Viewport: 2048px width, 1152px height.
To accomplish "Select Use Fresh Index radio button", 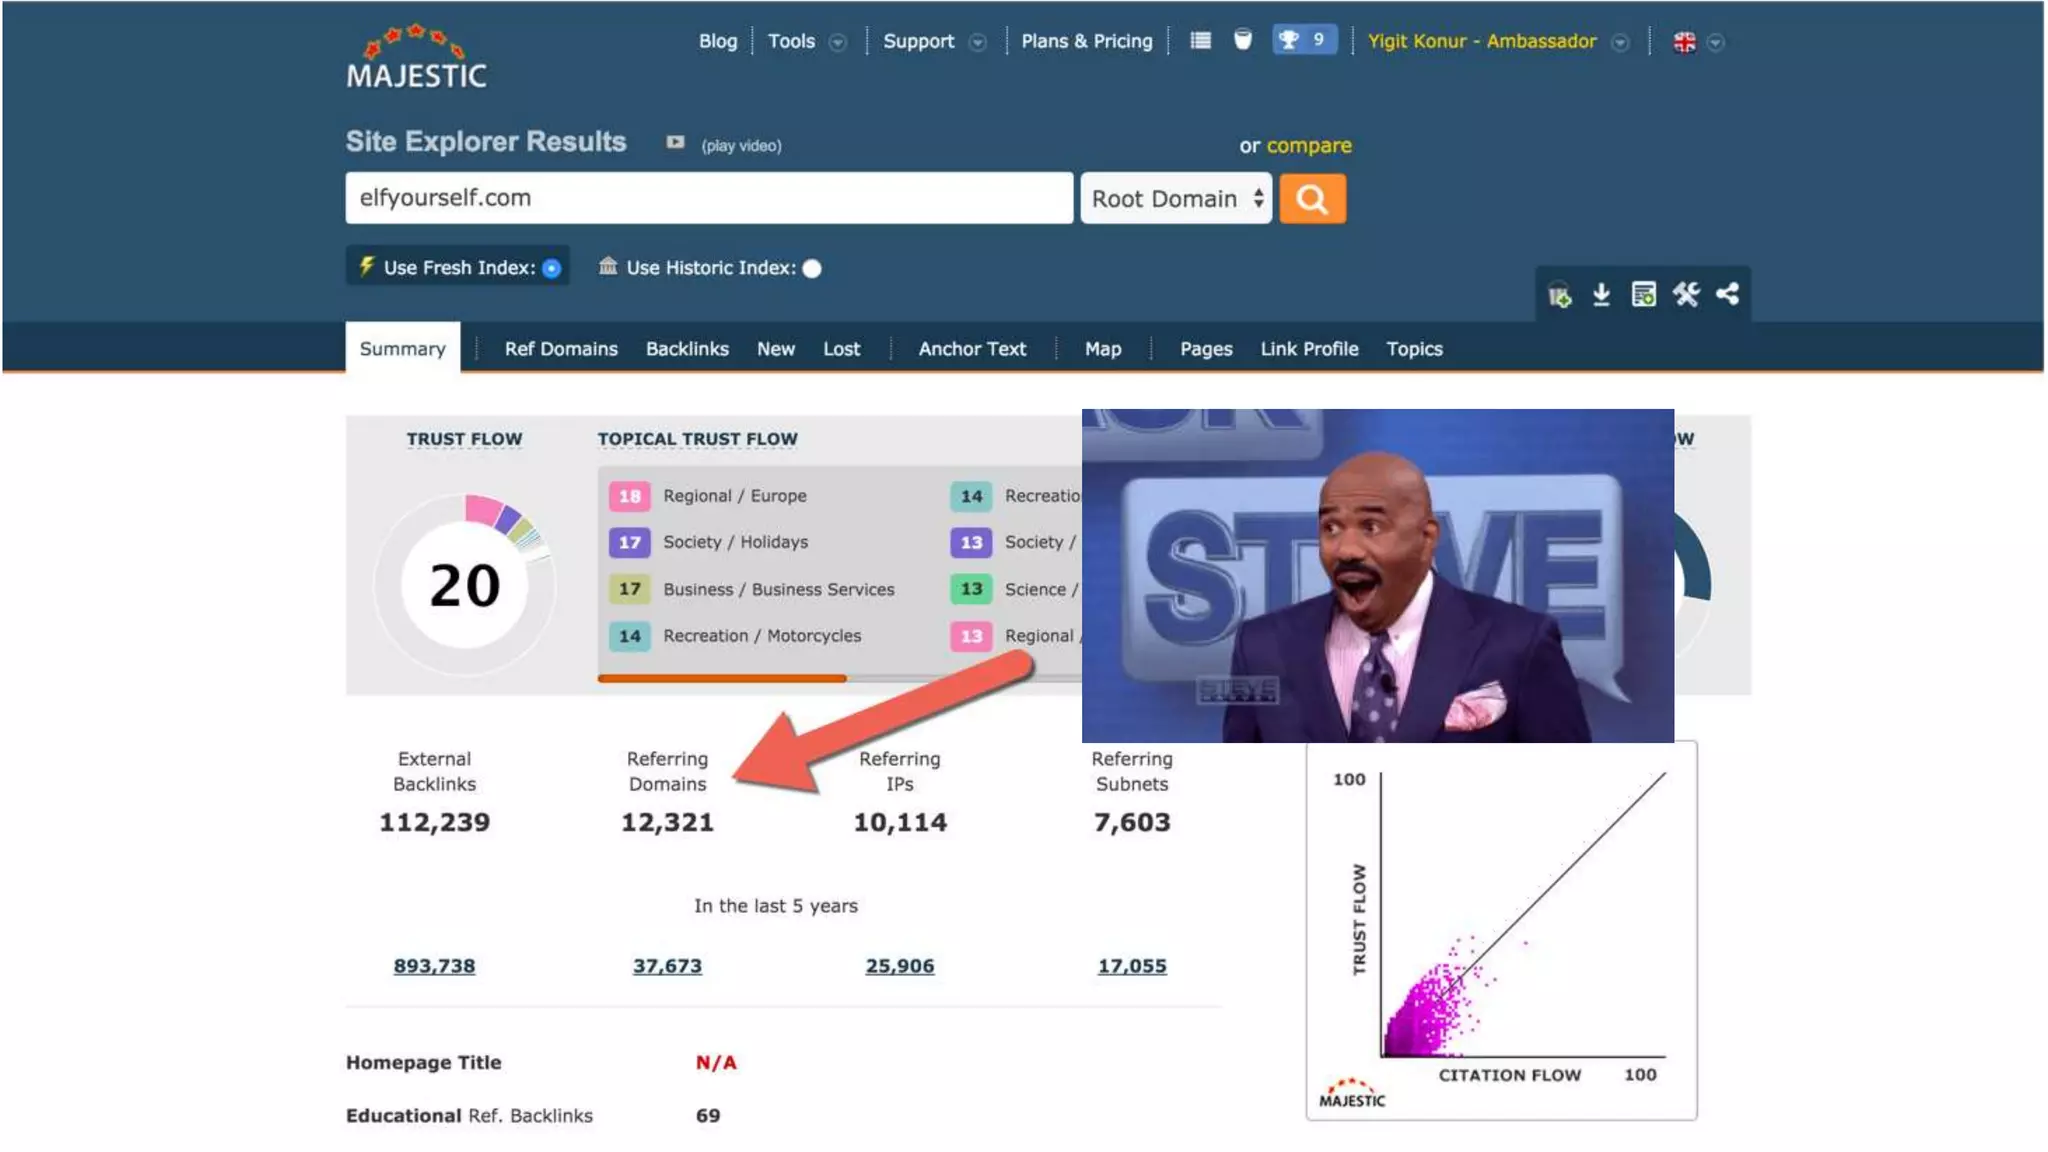I will (552, 268).
